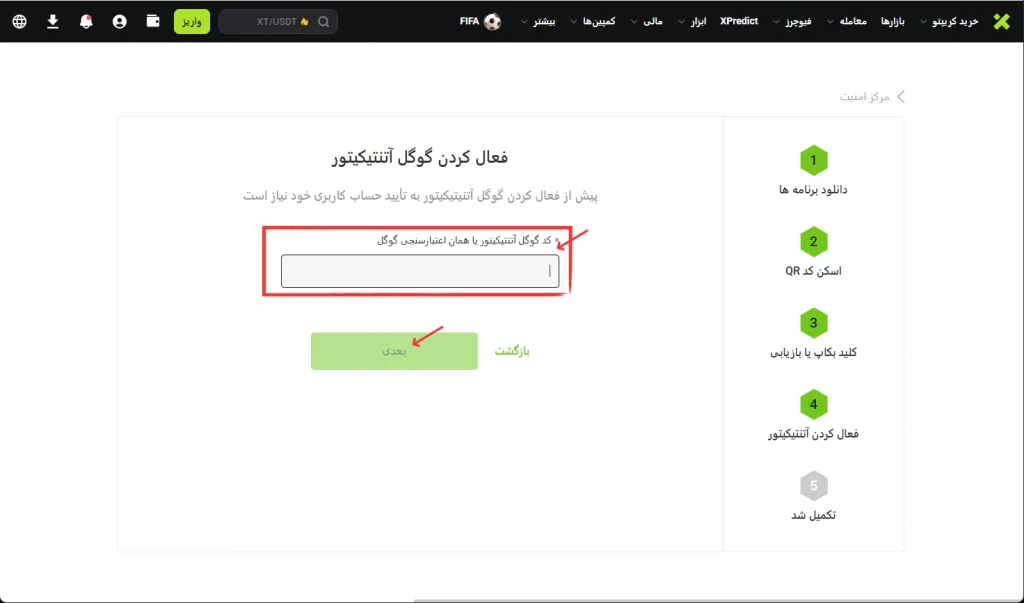
Task: Click the بعدی next button
Action: [394, 351]
